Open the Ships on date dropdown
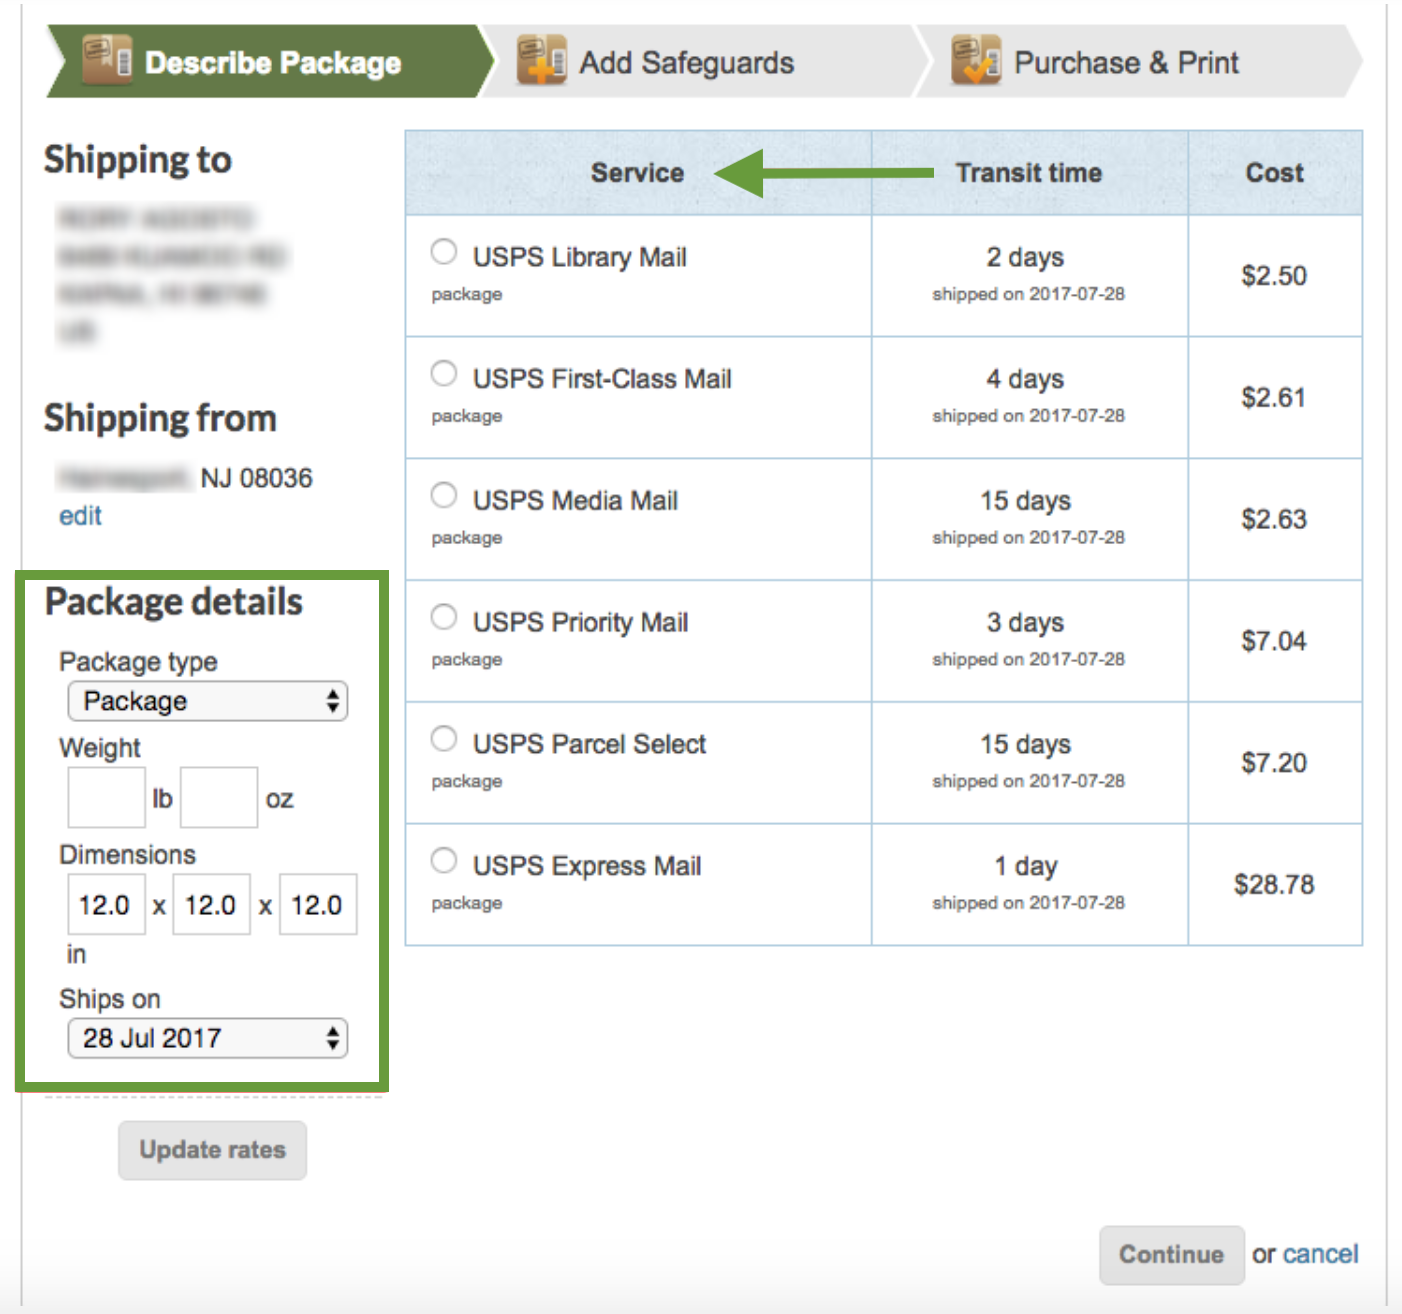 pos(207,1038)
